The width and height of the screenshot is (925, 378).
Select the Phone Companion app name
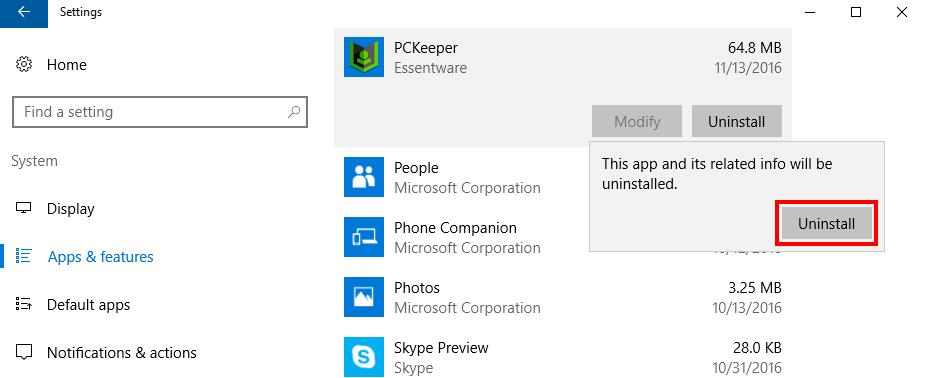(x=455, y=228)
